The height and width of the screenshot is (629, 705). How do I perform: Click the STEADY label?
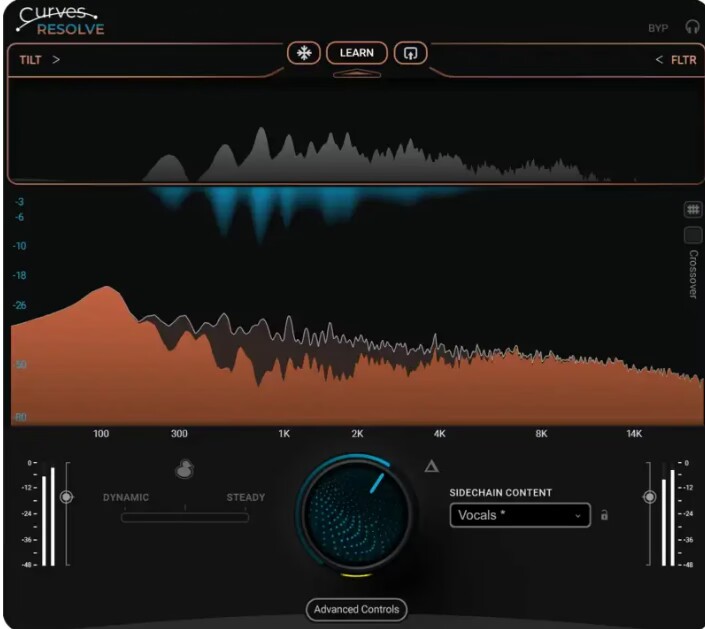(245, 497)
